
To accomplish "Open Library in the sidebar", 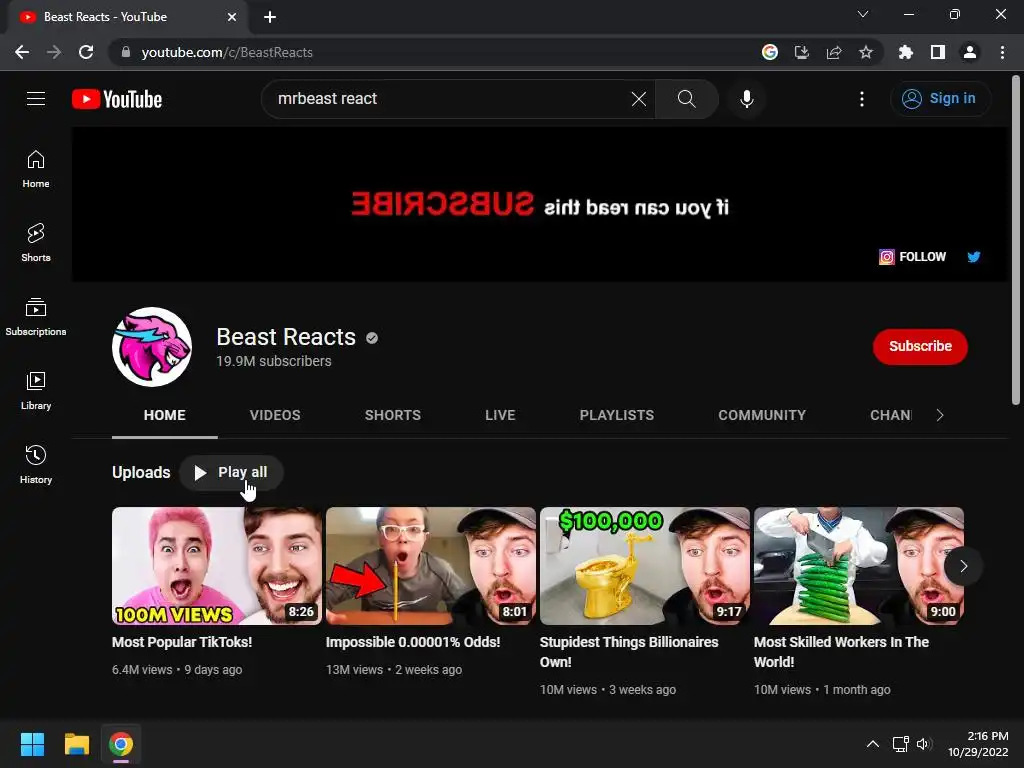I will click(x=36, y=391).
